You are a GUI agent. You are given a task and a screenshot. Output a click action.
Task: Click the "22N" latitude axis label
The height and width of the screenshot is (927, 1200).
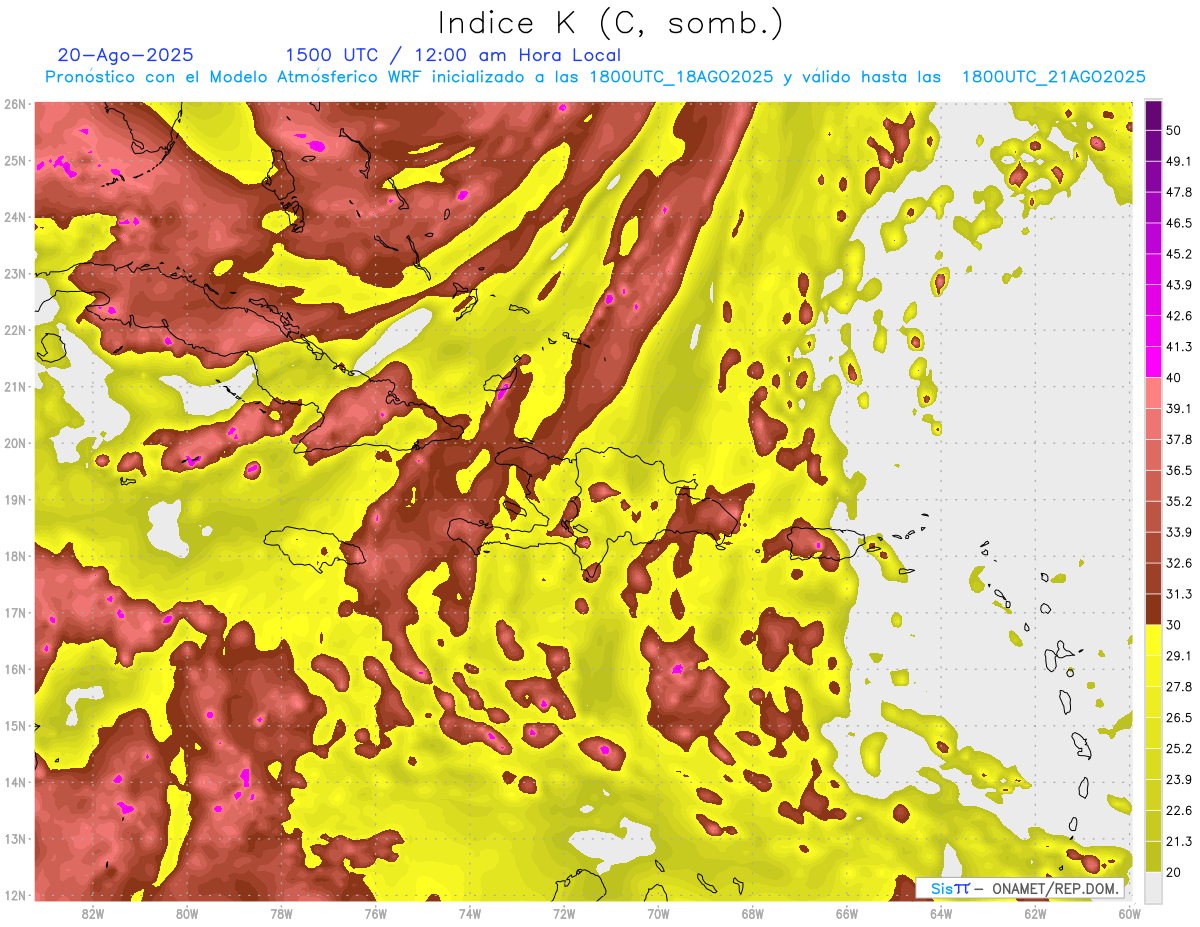click(x=14, y=330)
